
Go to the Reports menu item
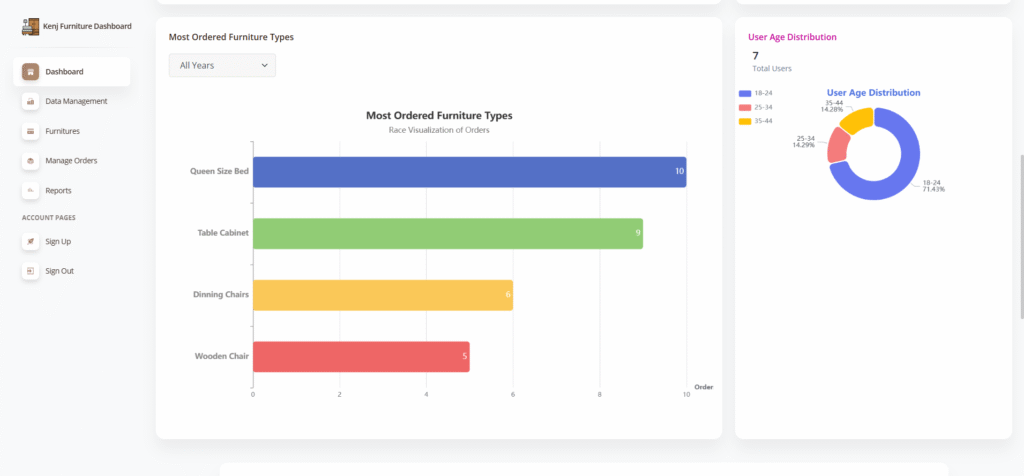[59, 190]
